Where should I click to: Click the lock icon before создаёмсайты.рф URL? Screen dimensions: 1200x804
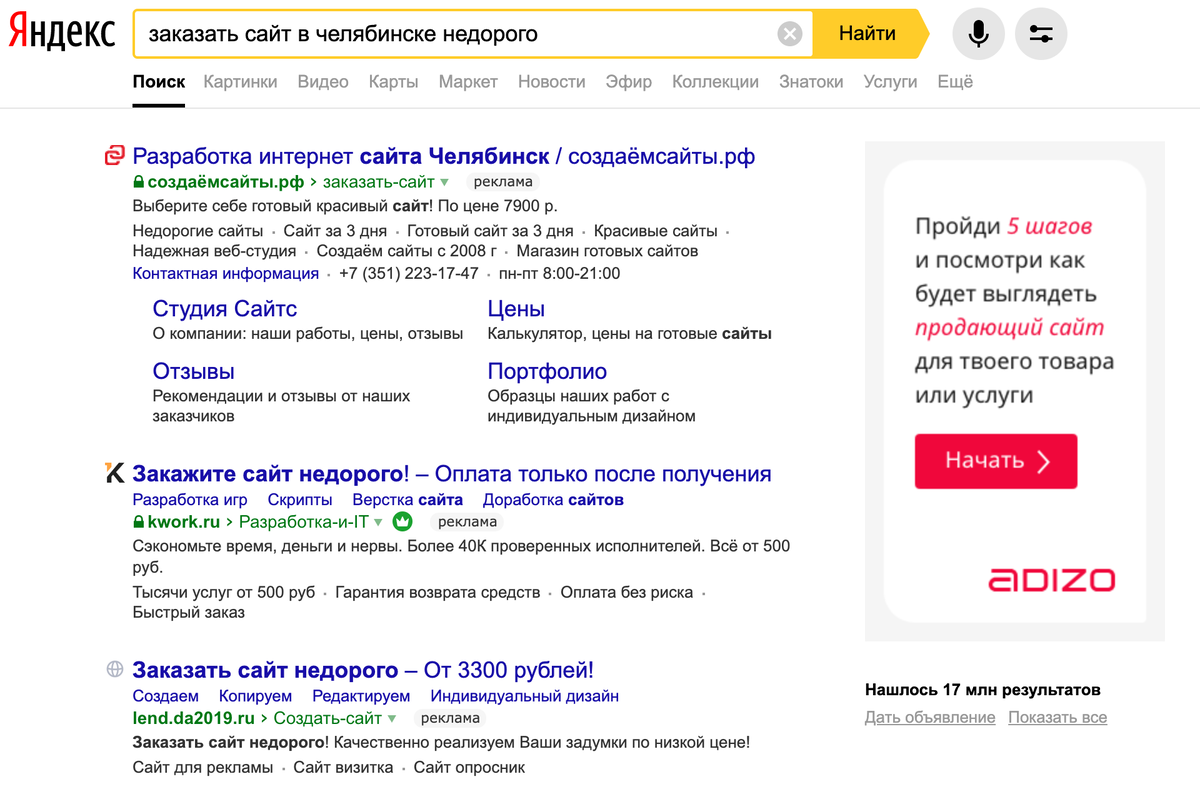coord(139,182)
